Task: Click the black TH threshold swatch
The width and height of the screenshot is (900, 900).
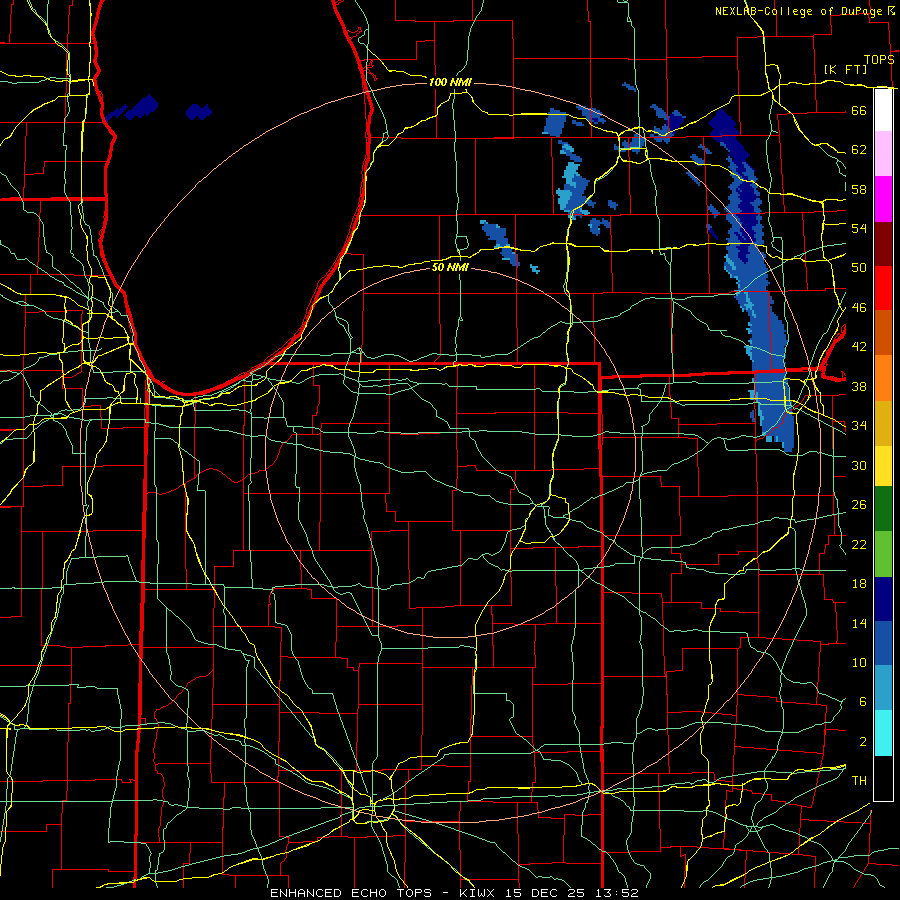Action: pos(883,778)
